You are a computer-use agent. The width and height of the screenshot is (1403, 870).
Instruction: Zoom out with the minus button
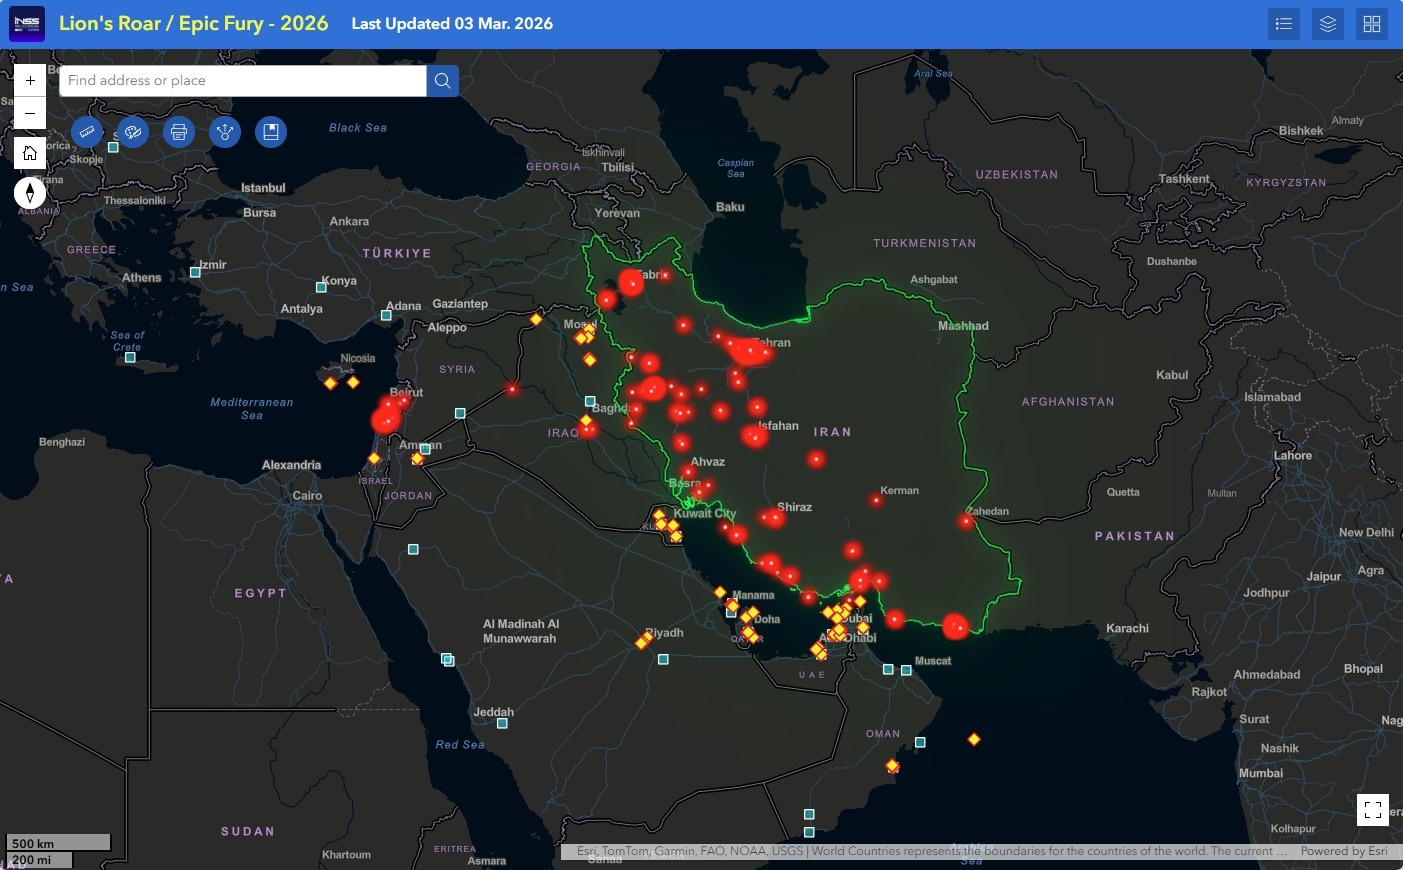(x=30, y=113)
